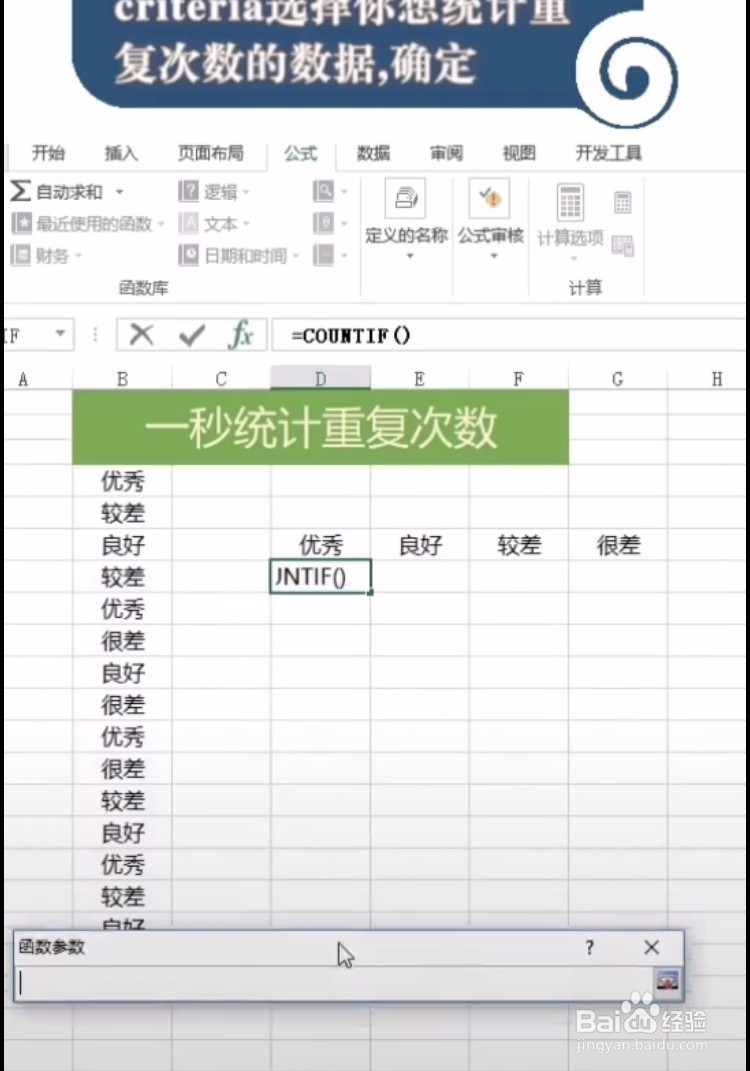The width and height of the screenshot is (750, 1071).
Task: Expand the recently used functions dropdown
Action: [161, 224]
